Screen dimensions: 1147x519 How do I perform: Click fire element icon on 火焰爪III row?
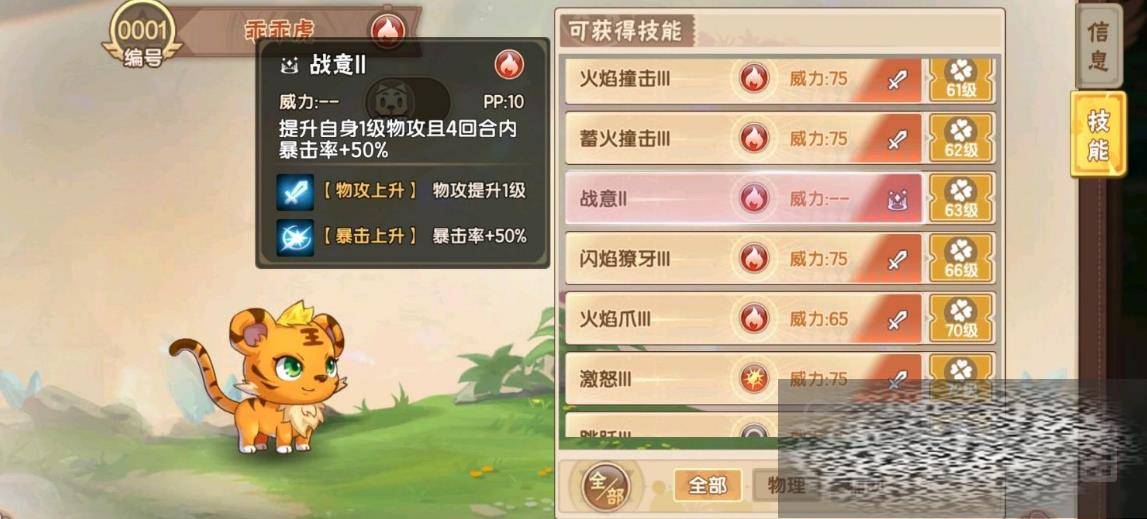pos(753,318)
